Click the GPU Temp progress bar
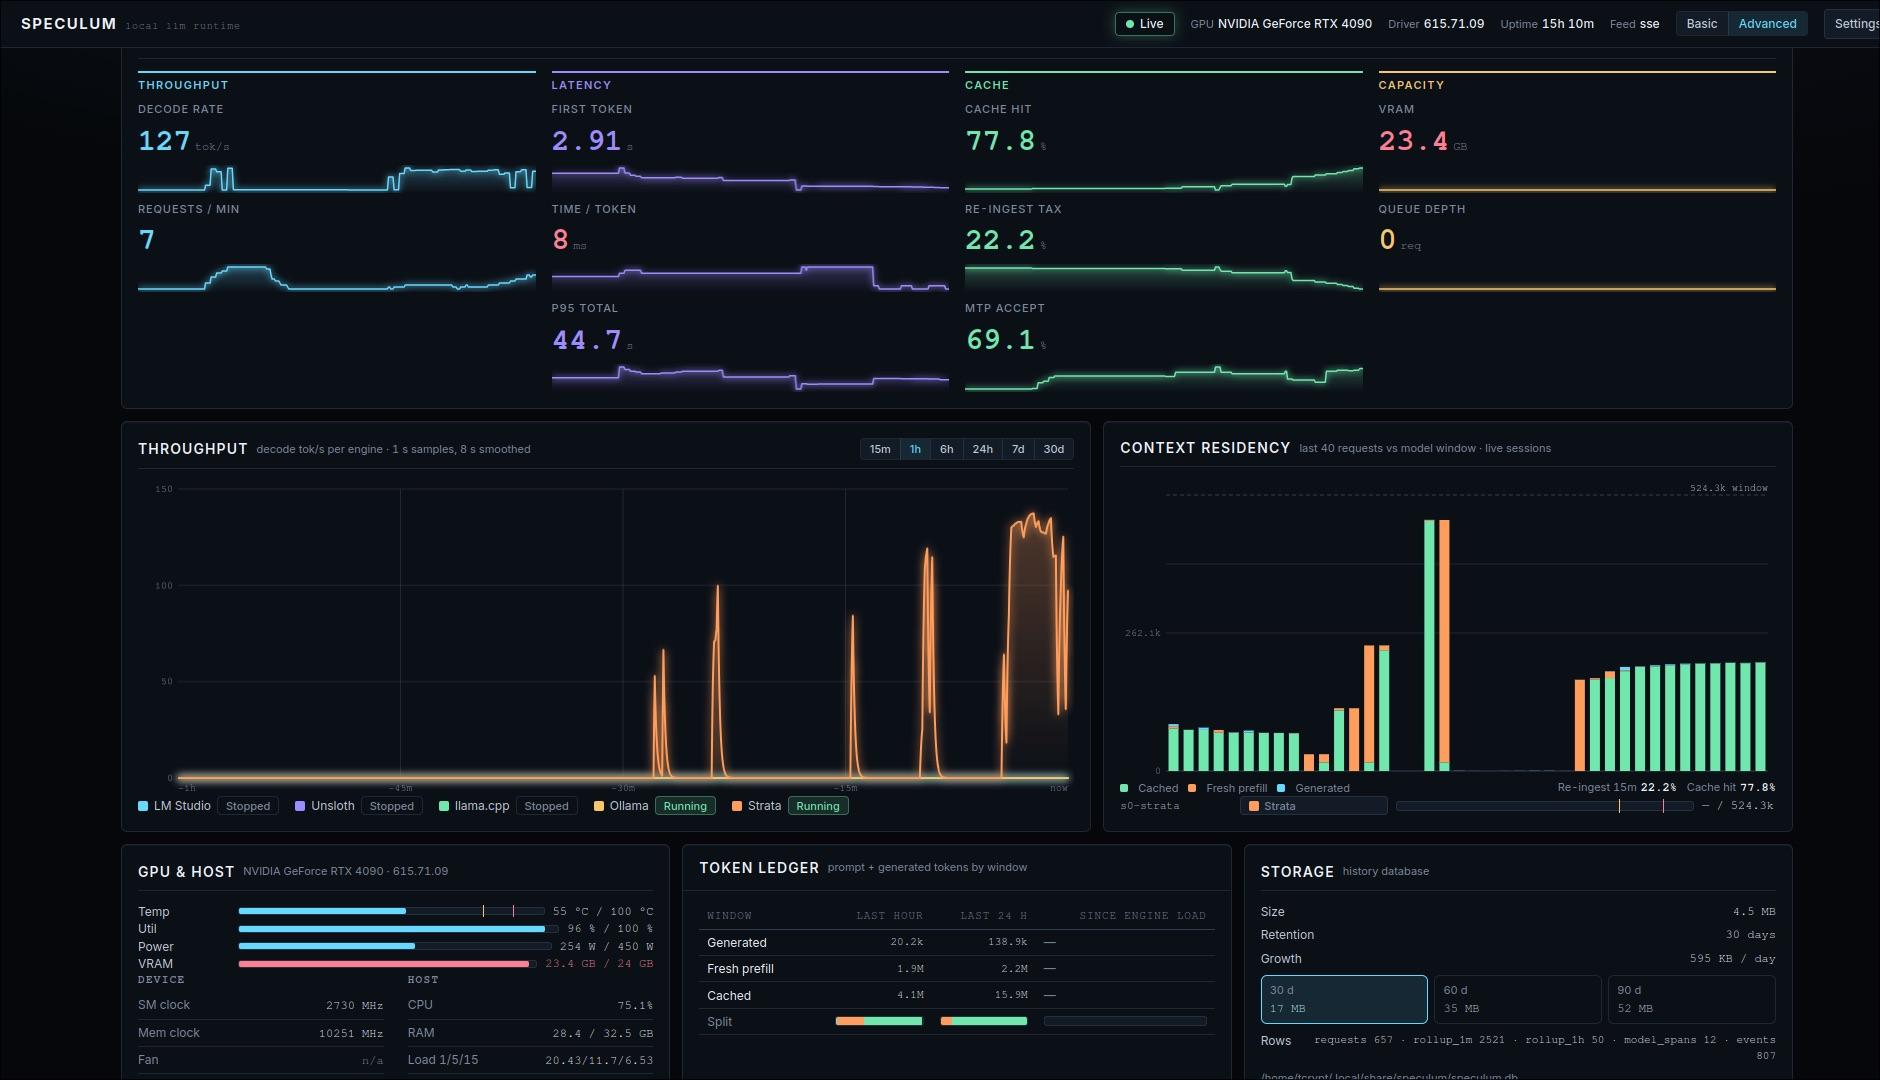 click(x=391, y=911)
